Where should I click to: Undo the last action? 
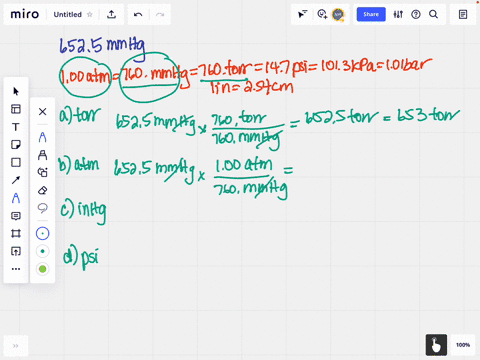click(138, 14)
